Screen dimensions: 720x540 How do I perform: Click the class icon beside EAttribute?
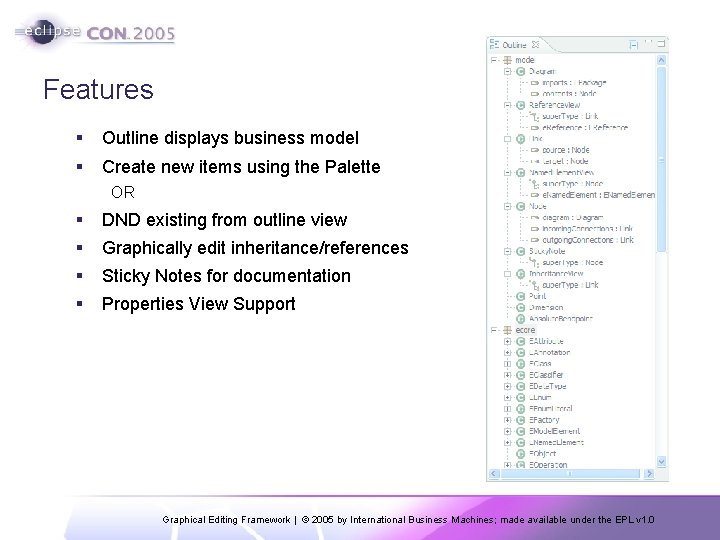520,341
